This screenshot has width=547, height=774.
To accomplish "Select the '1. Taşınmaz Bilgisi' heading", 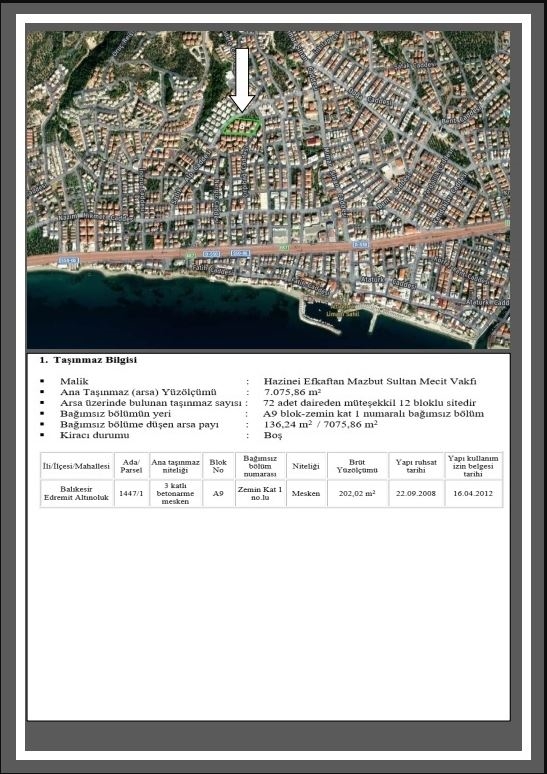I will pyautogui.click(x=88, y=360).
